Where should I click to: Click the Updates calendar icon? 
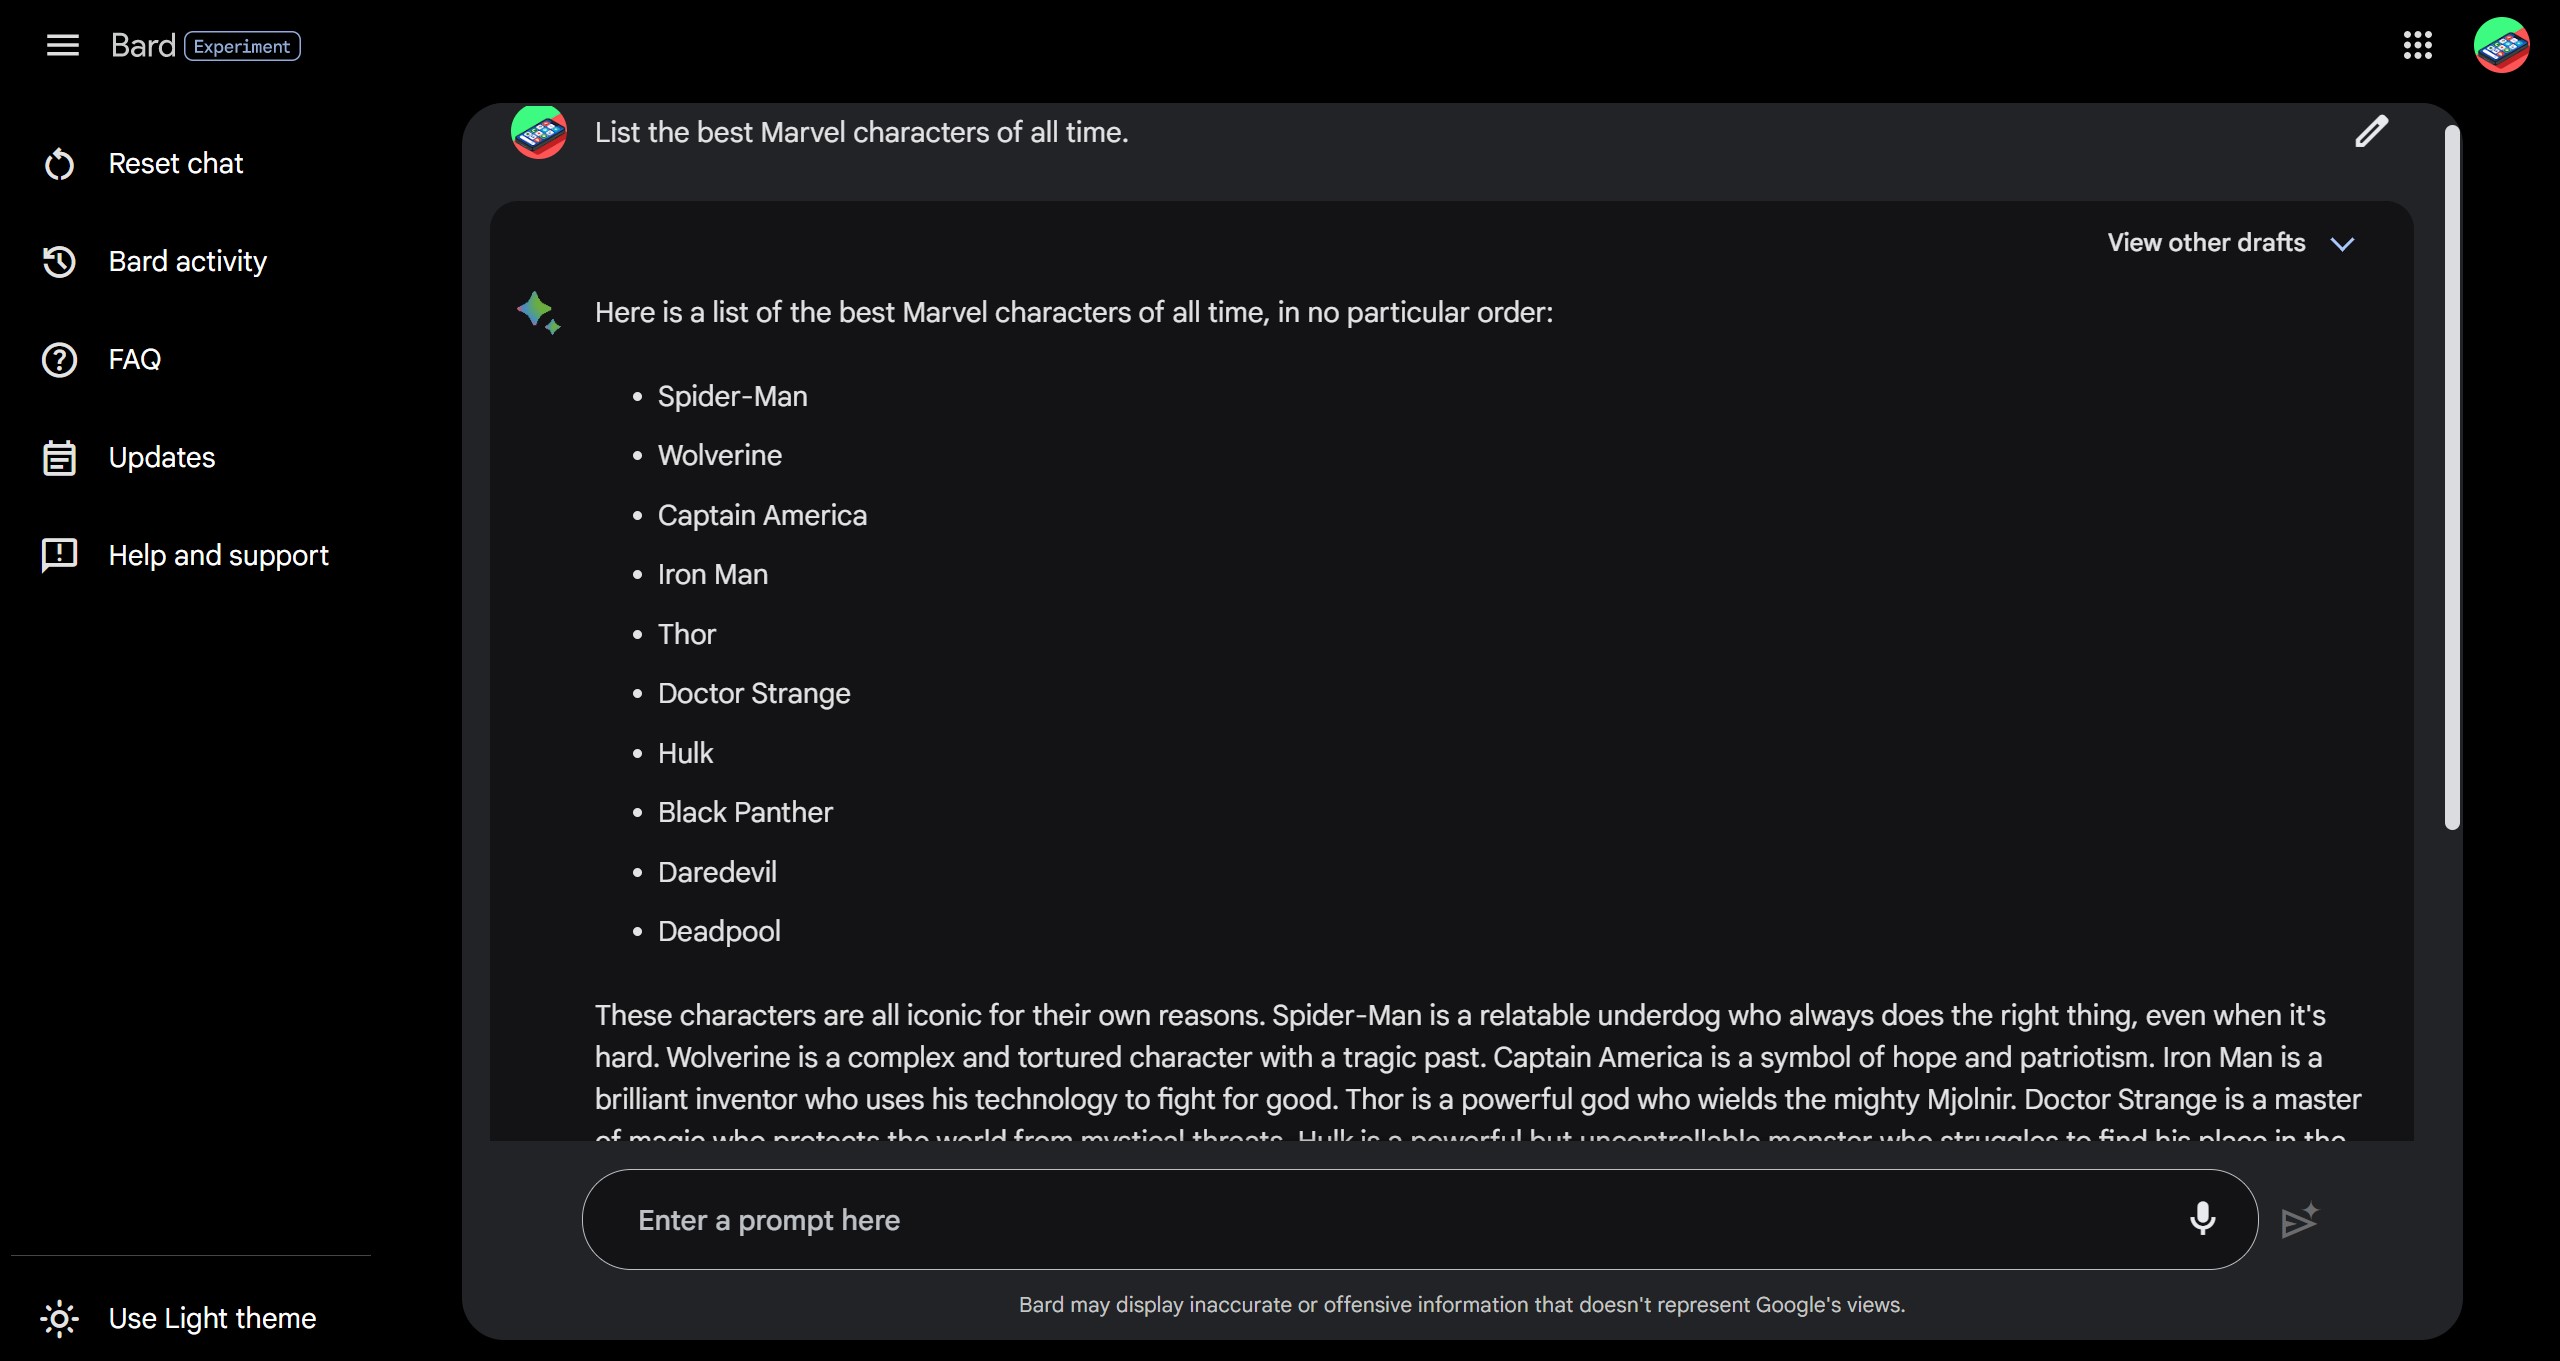point(60,458)
